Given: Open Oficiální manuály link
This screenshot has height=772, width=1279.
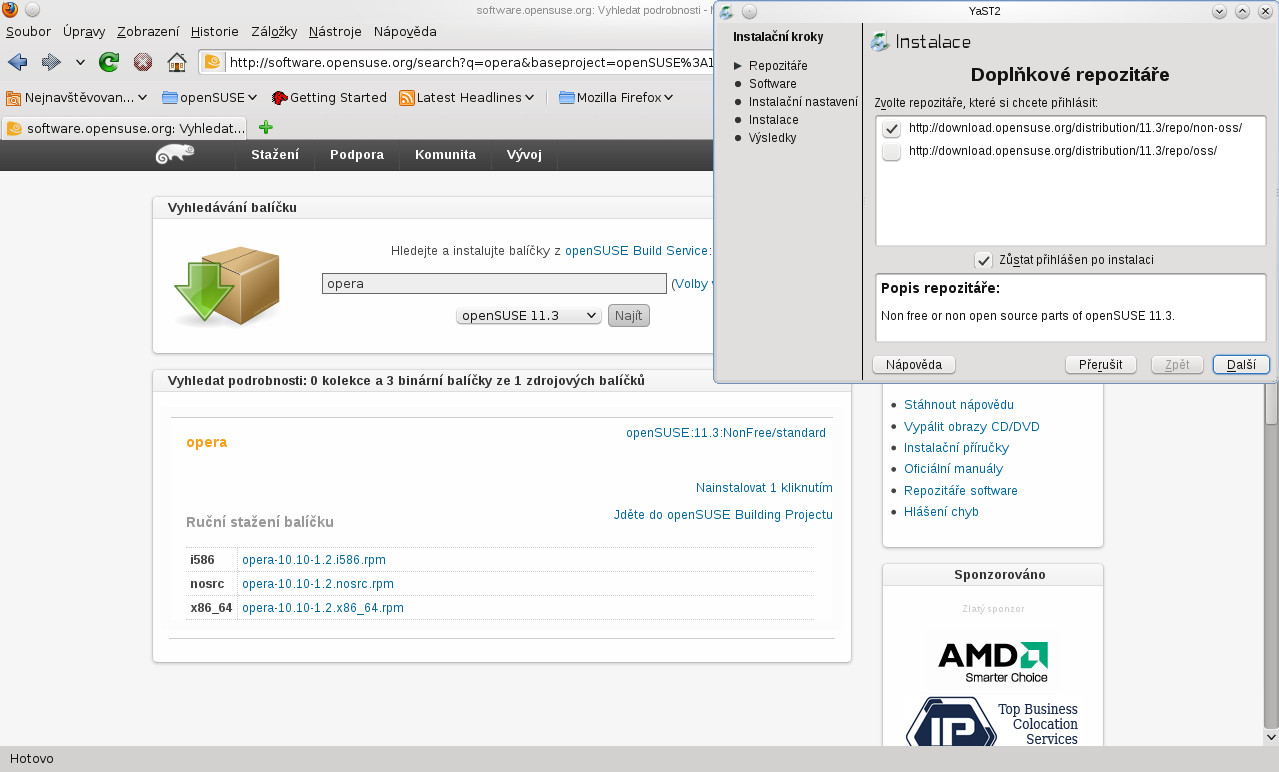Looking at the screenshot, I should [x=953, y=469].
